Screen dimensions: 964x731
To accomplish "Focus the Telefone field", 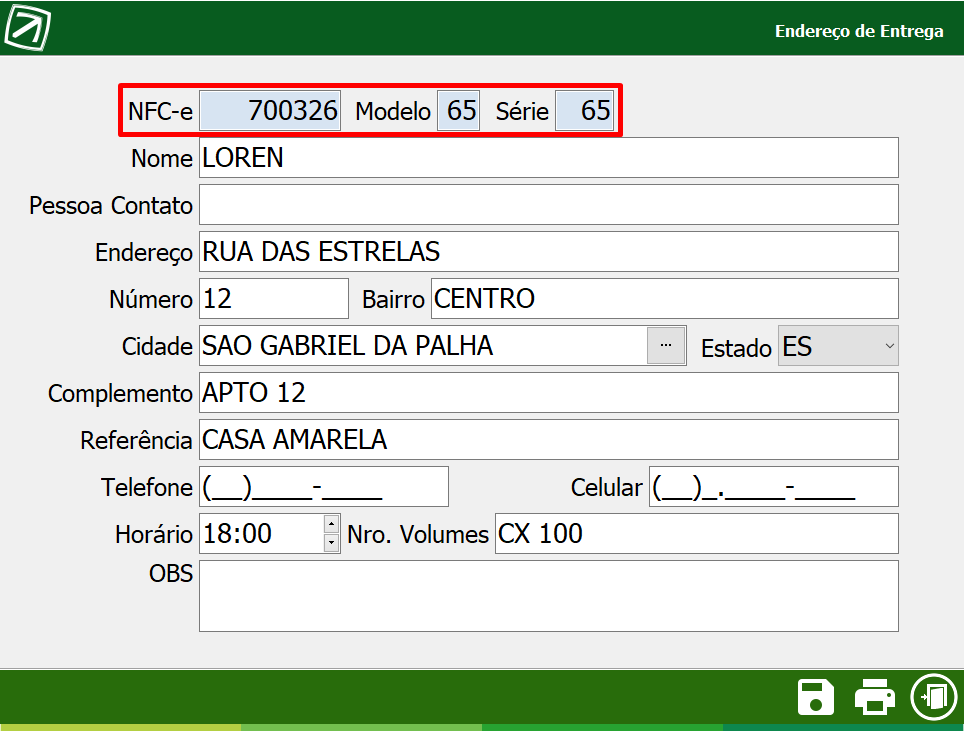I will tap(323, 487).
